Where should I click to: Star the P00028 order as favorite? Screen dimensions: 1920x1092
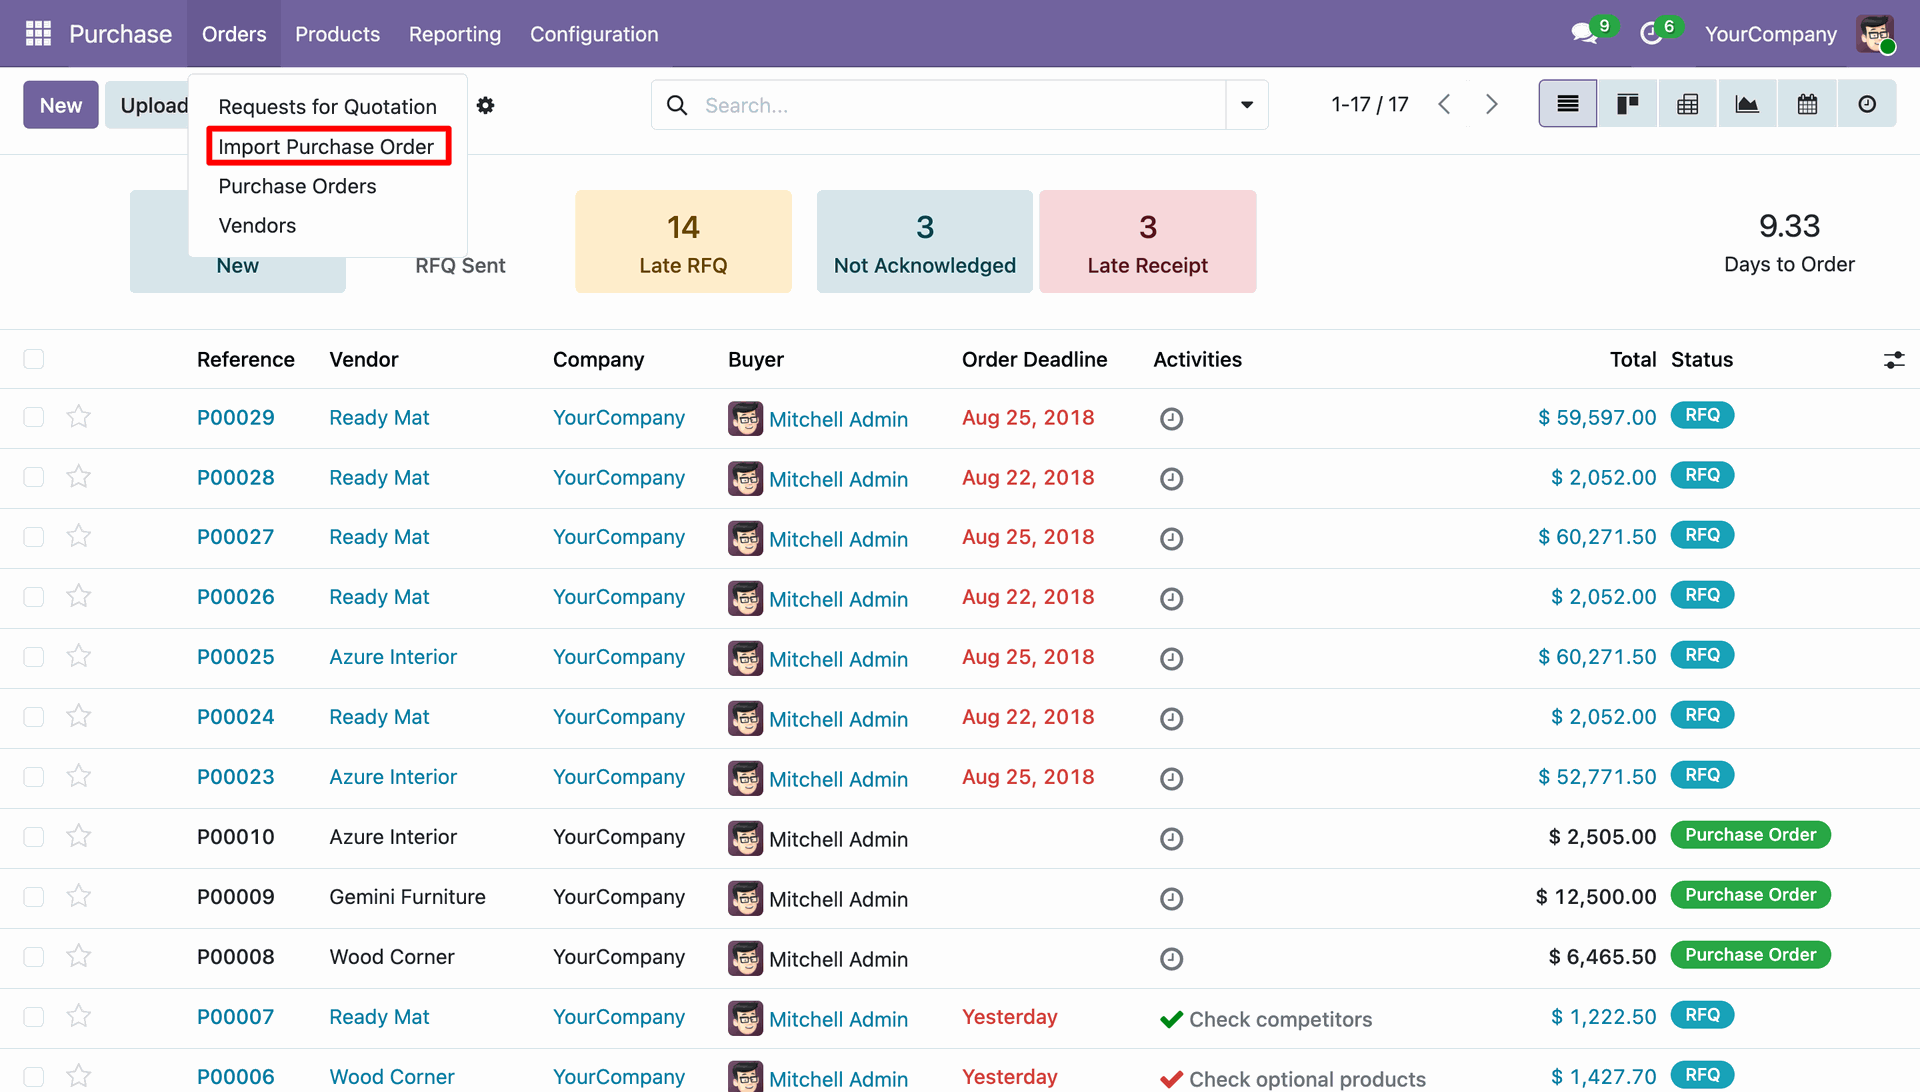click(79, 477)
